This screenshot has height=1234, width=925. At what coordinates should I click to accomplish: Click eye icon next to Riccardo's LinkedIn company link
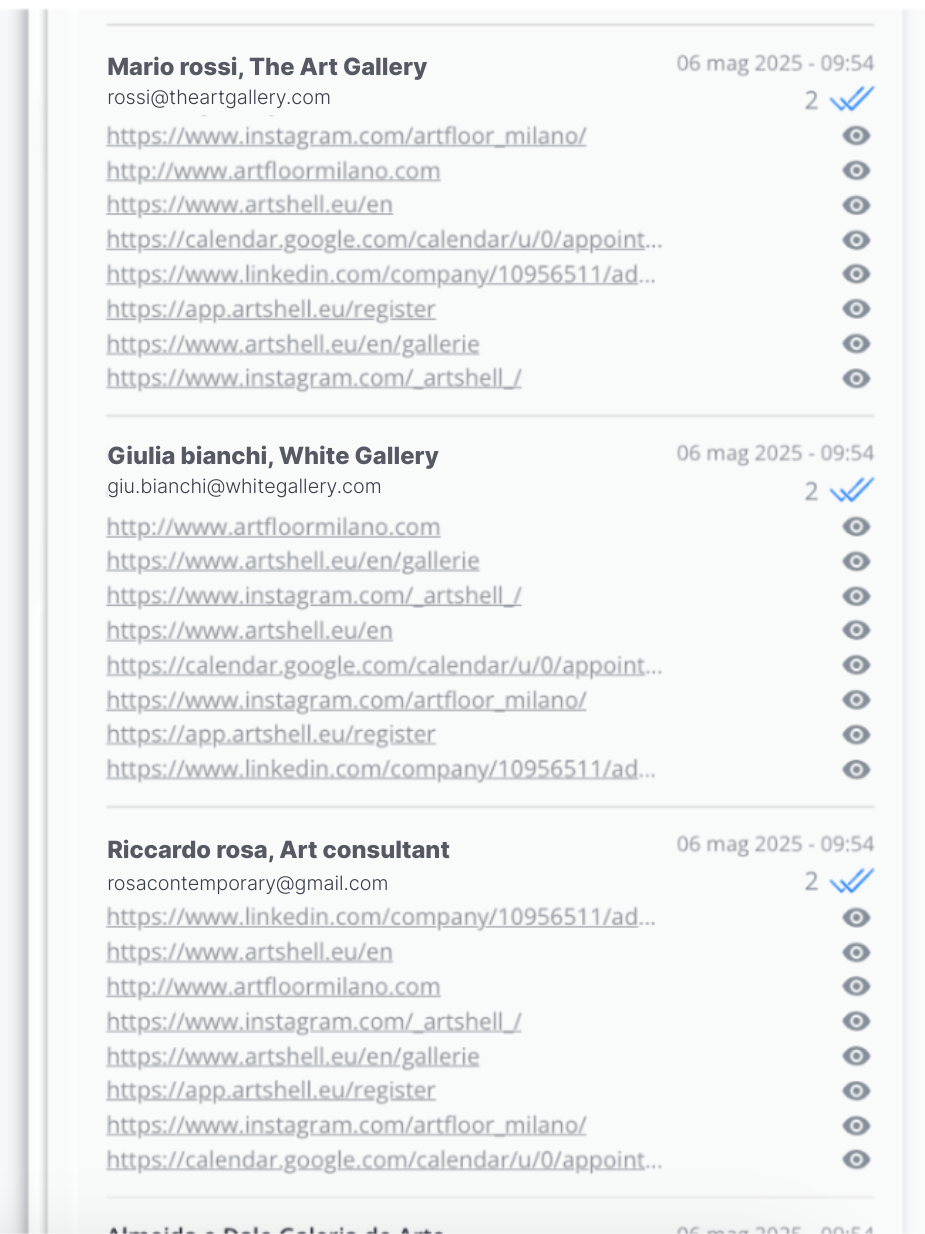coord(856,917)
